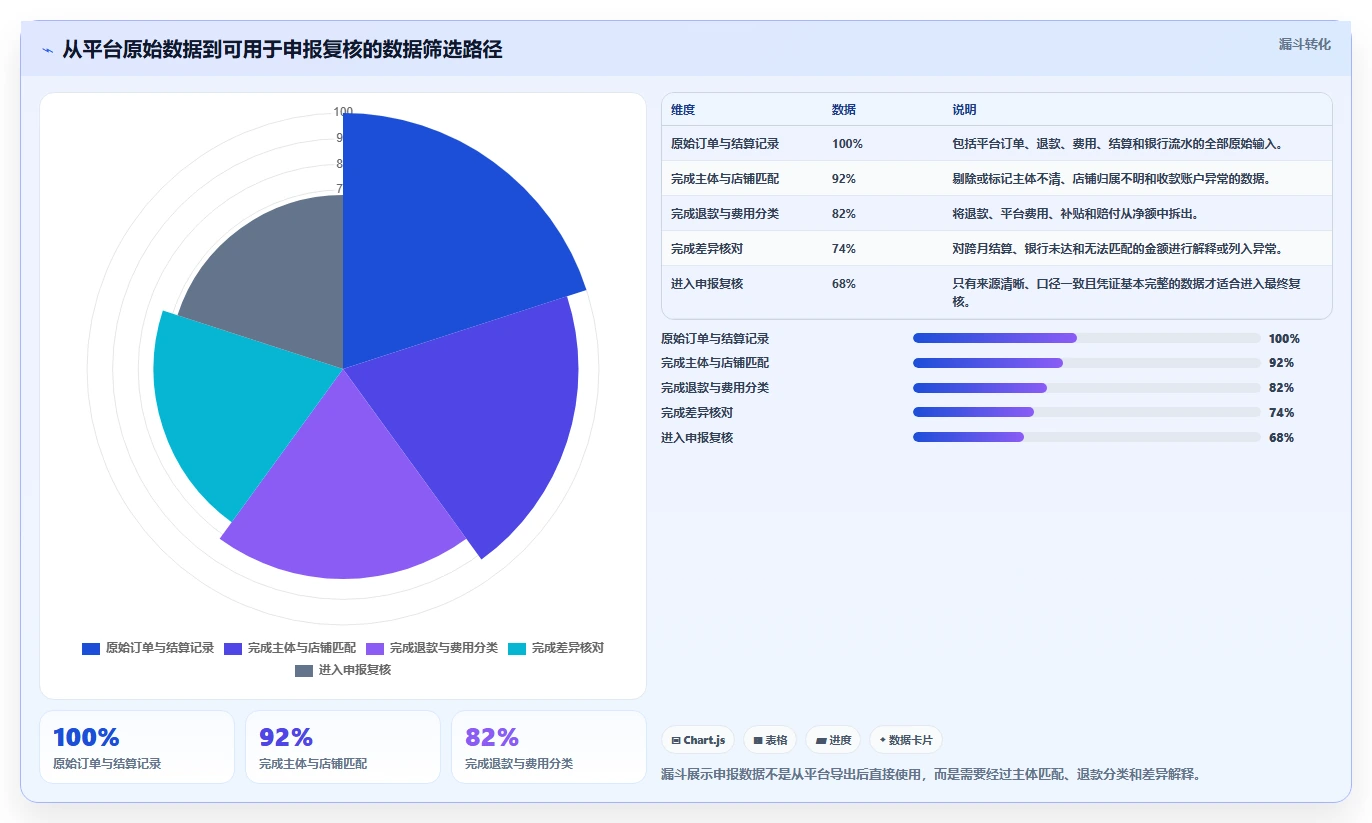Click the 完成退款与费用分类 progress bar
The image size is (1372, 823).
point(1087,388)
